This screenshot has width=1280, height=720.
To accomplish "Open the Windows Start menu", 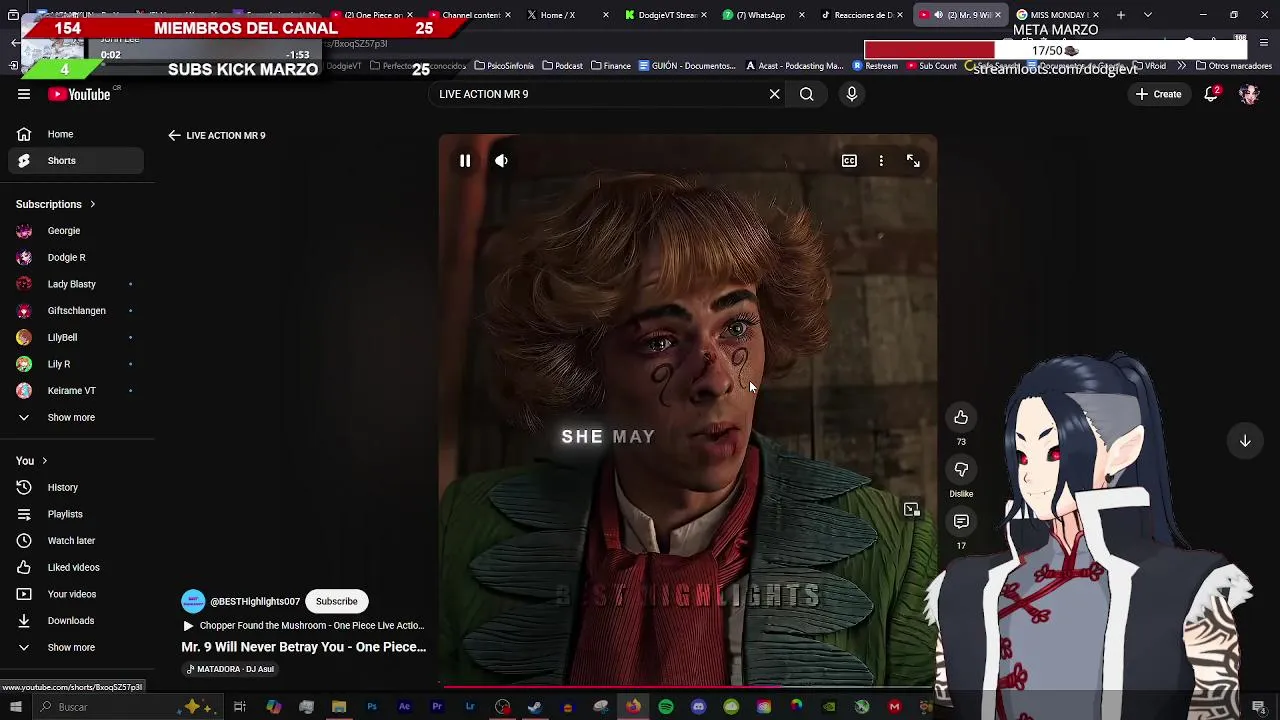I will (15, 707).
